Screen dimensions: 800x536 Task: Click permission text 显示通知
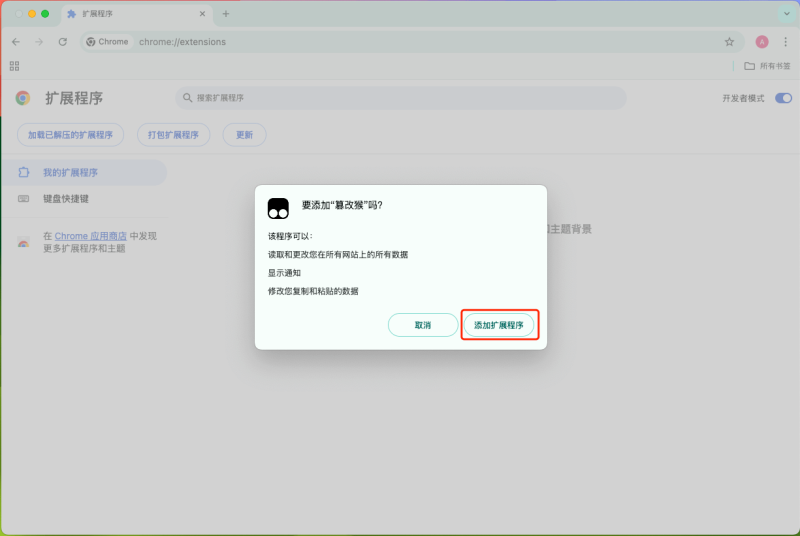pos(284,273)
